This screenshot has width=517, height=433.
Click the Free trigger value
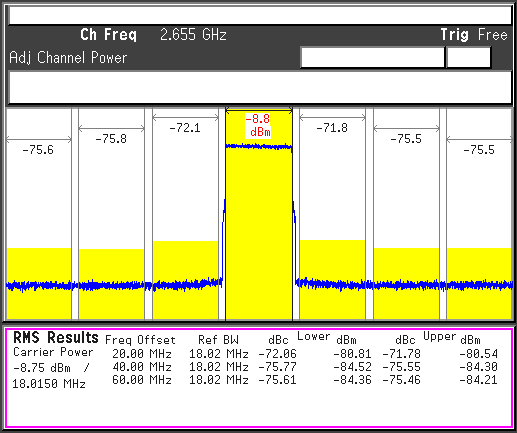493,35
